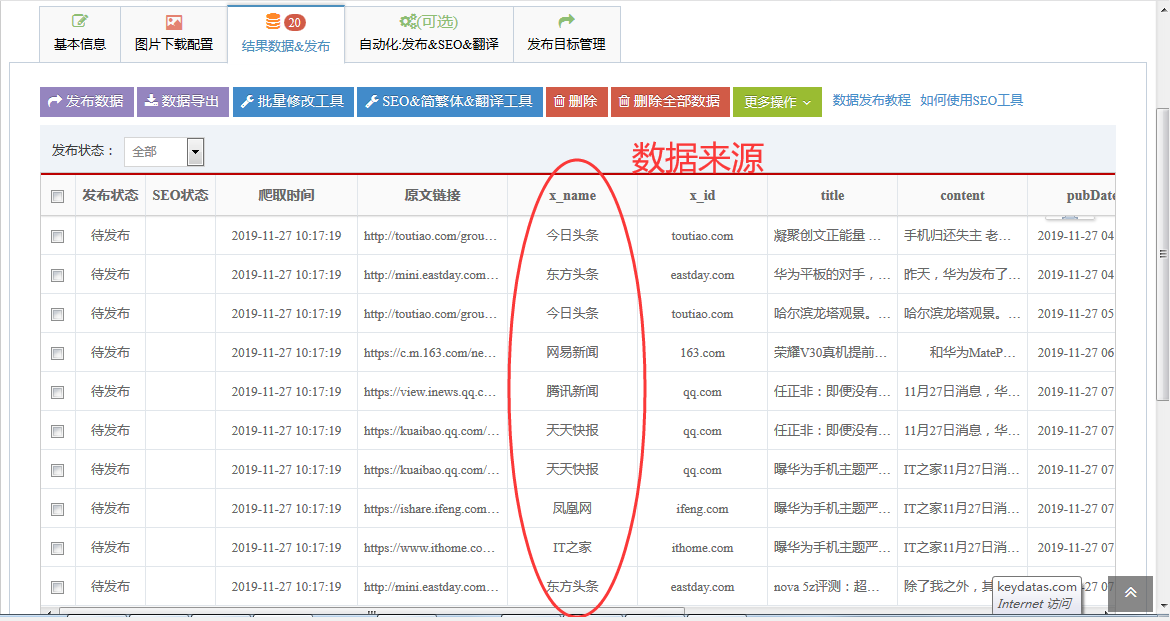Viewport: 1170px width, 621px height.
Task: Click the https://ishare.ifeng.com link cell
Action: click(431, 508)
